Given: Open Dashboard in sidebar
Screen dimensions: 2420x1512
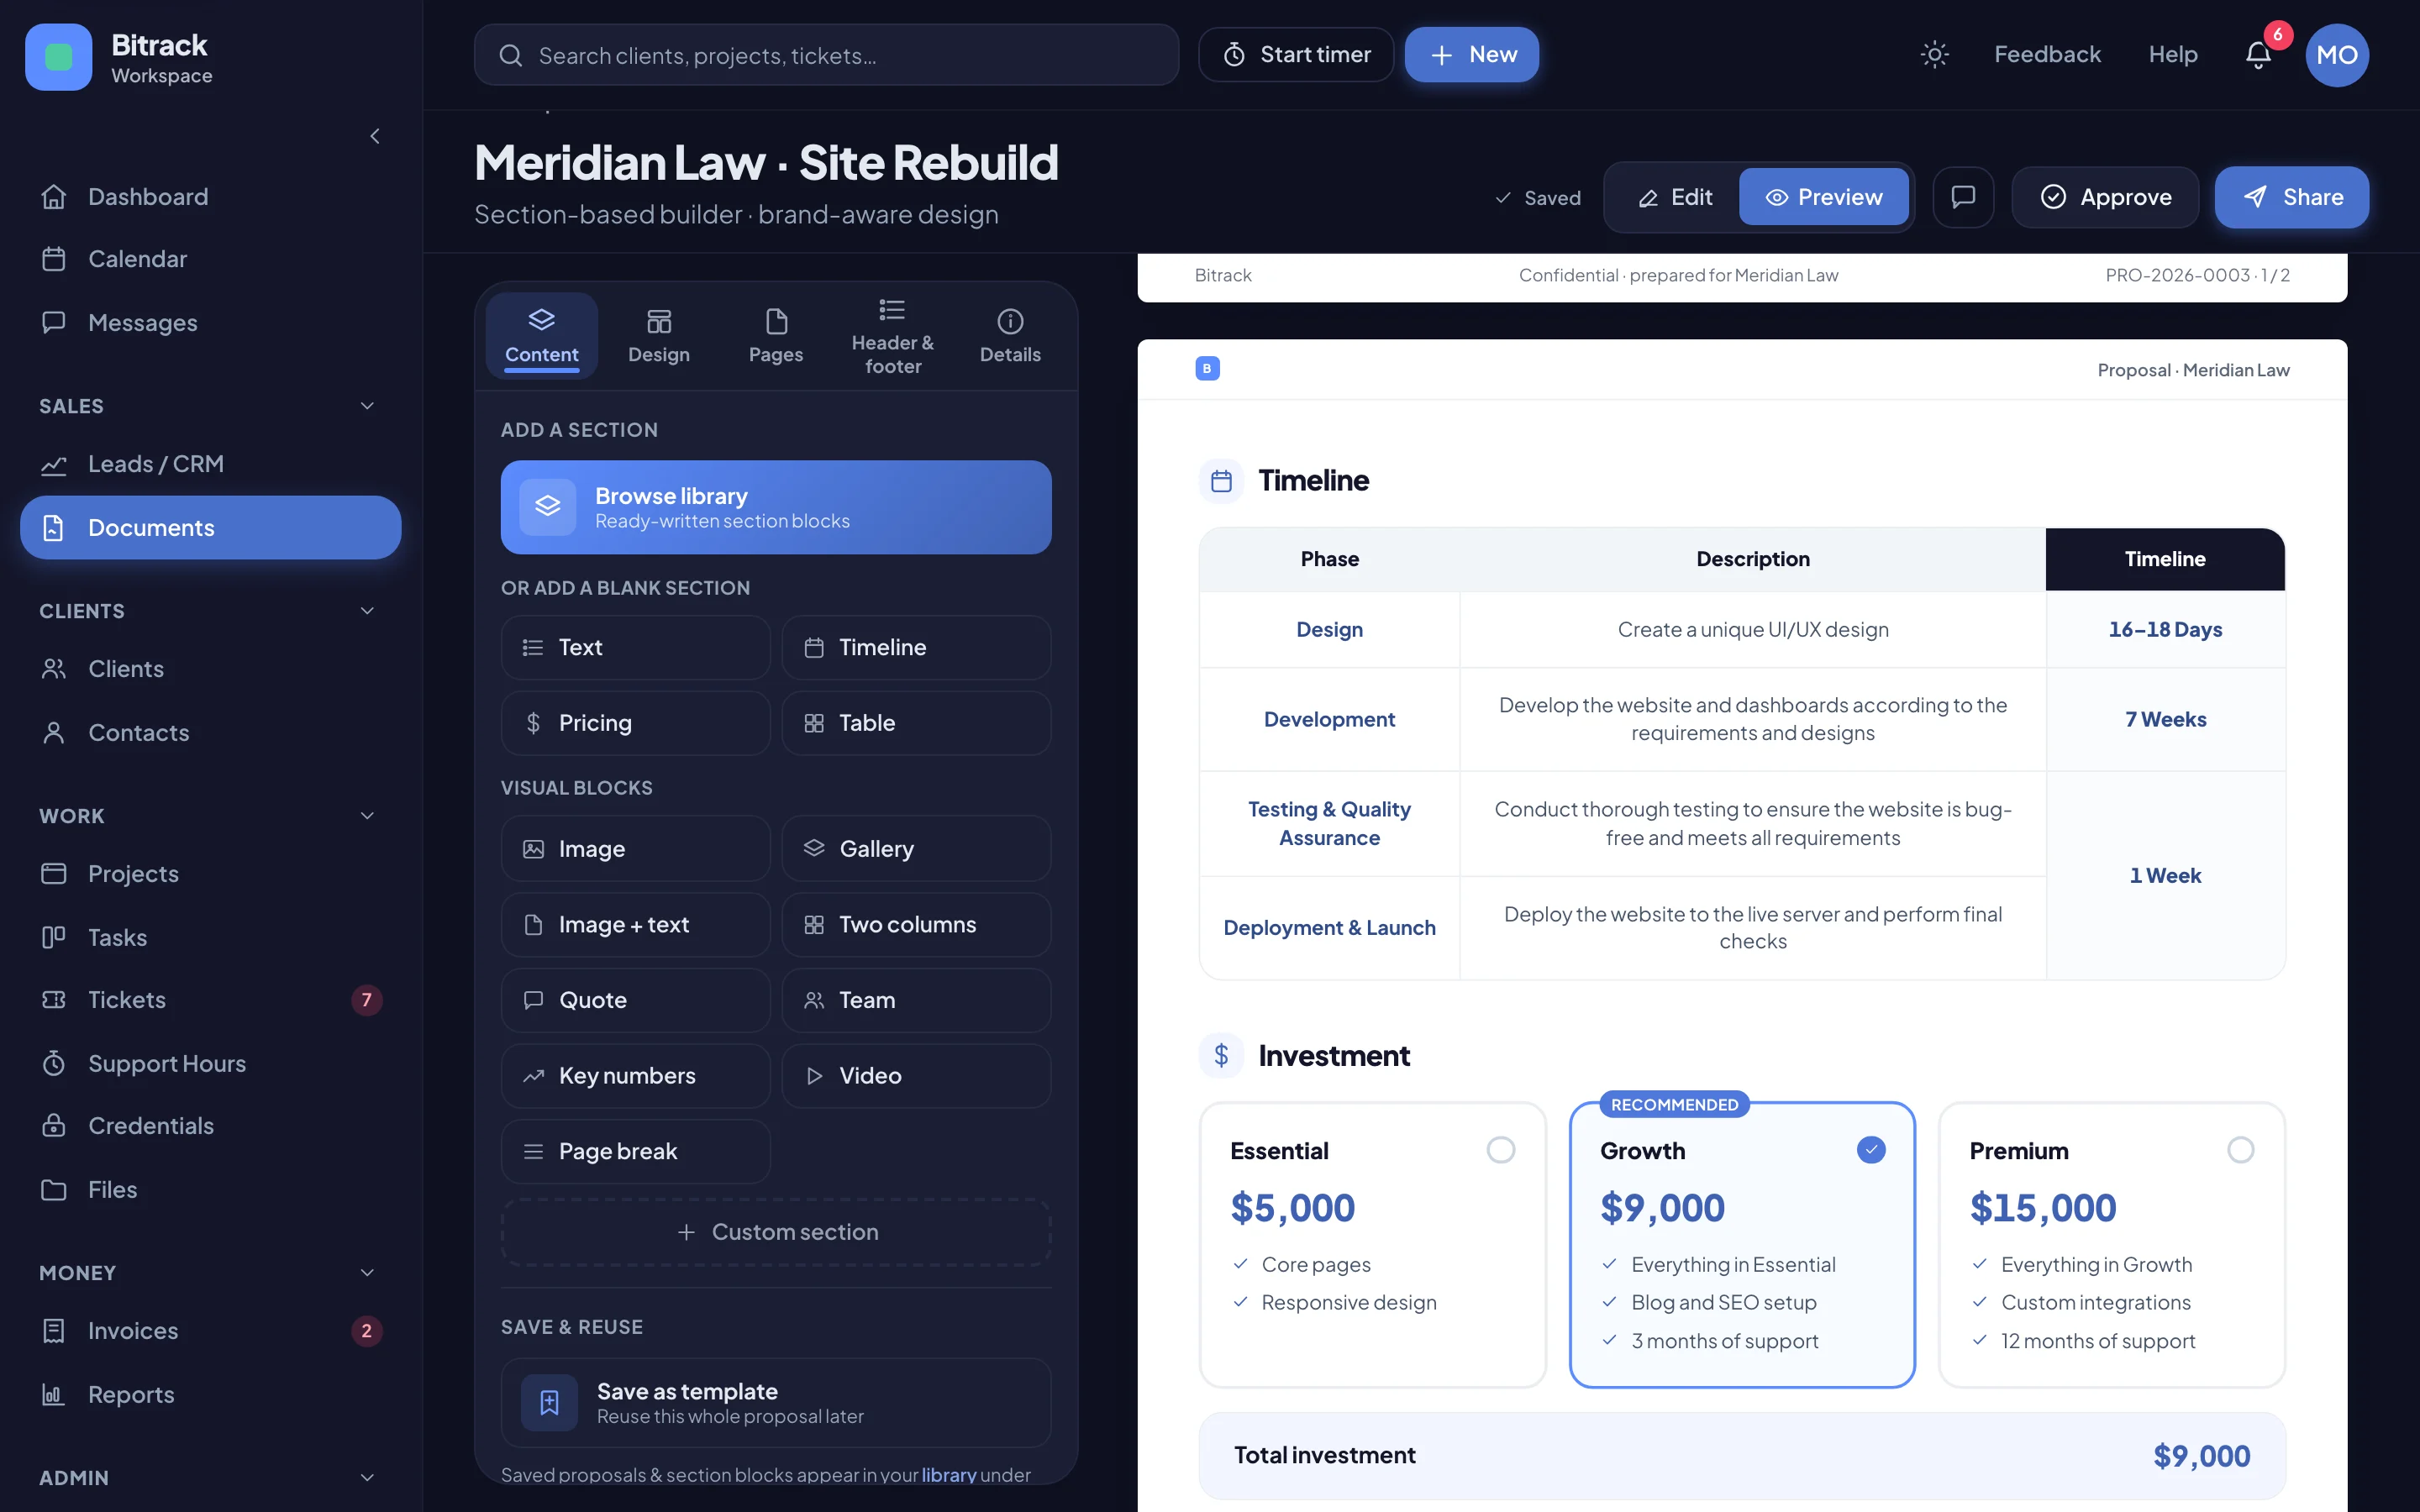Looking at the screenshot, I should pos(210,197).
